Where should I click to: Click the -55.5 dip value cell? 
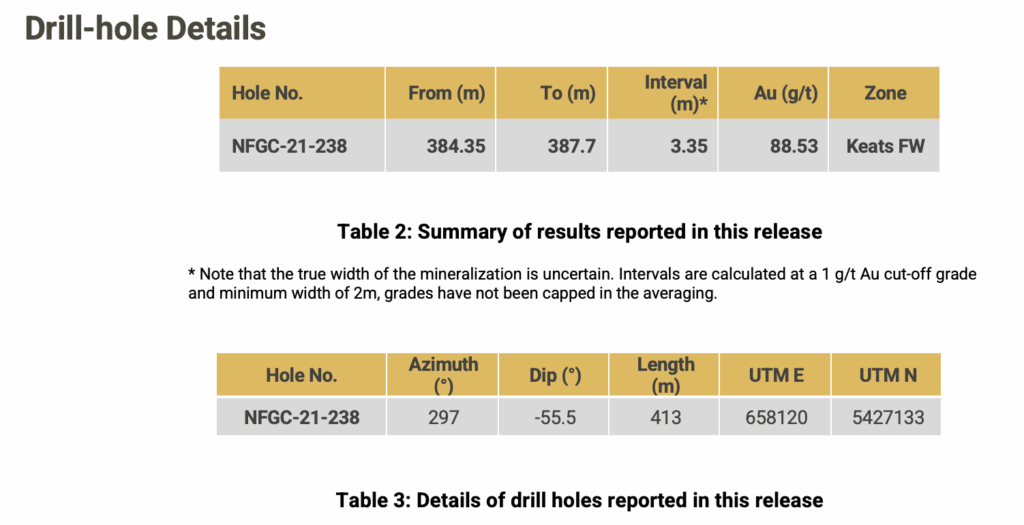pyautogui.click(x=554, y=417)
